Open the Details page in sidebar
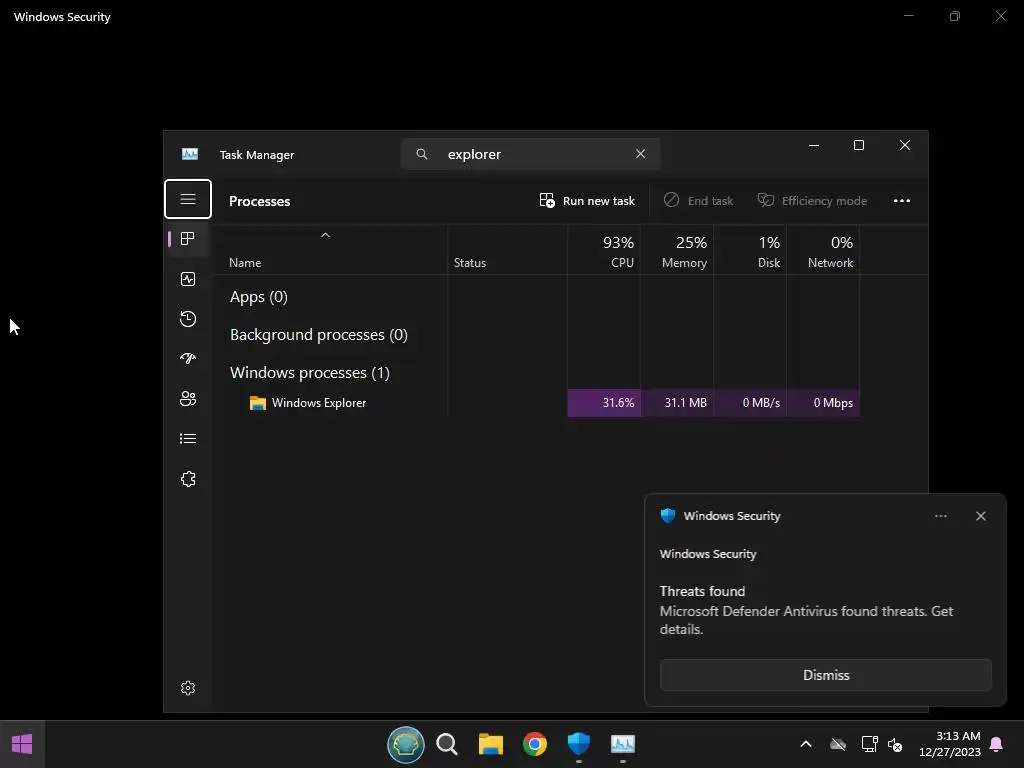The image size is (1024, 768). (x=187, y=438)
